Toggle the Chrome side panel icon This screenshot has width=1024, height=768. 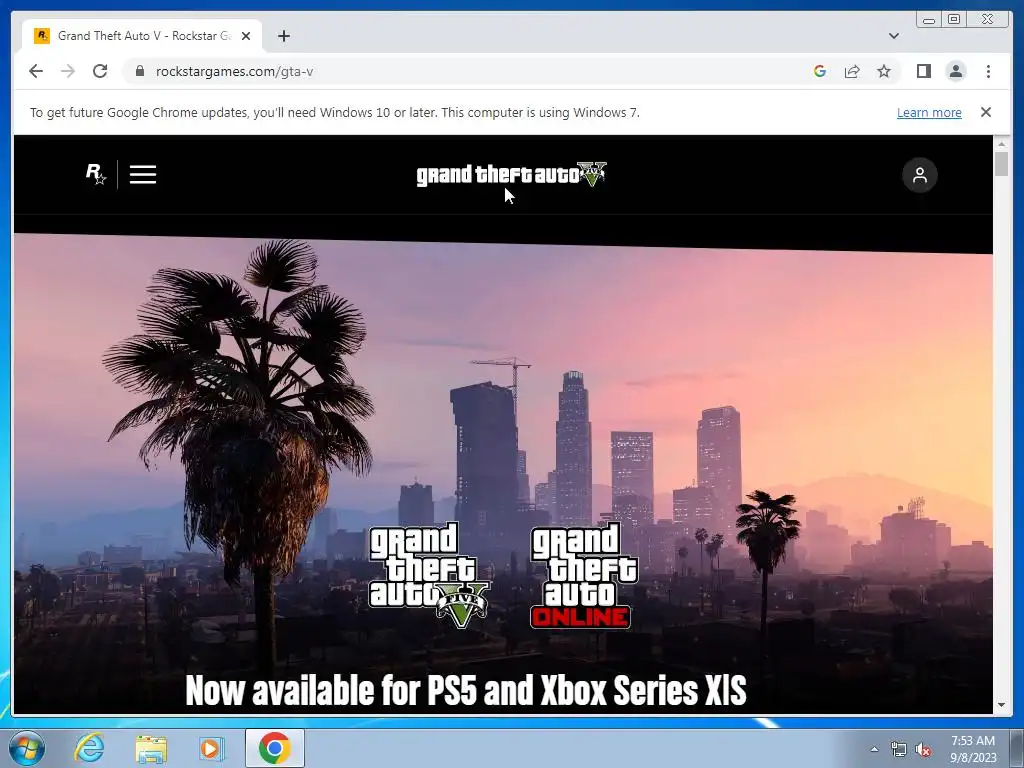pyautogui.click(x=923, y=71)
